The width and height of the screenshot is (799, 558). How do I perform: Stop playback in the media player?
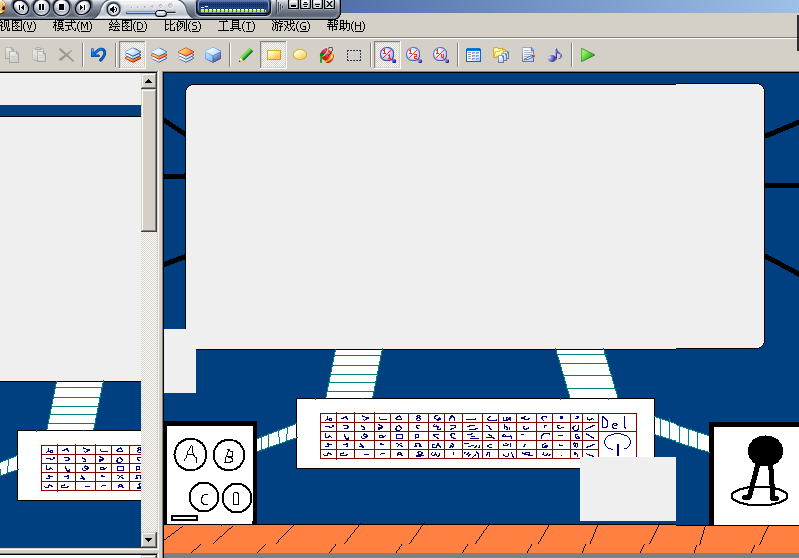coord(62,7)
